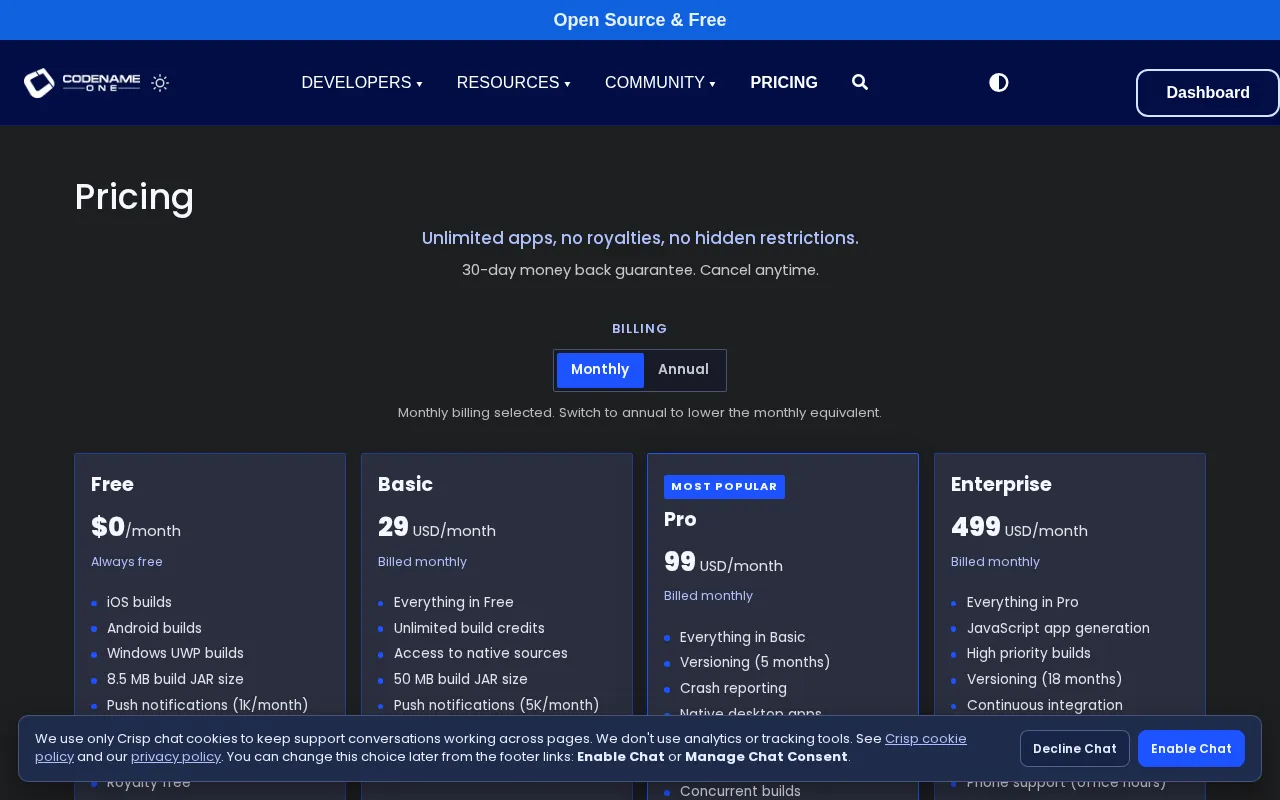The height and width of the screenshot is (800, 1280).
Task: Click '29 USD/month' price
Action: [437, 528]
